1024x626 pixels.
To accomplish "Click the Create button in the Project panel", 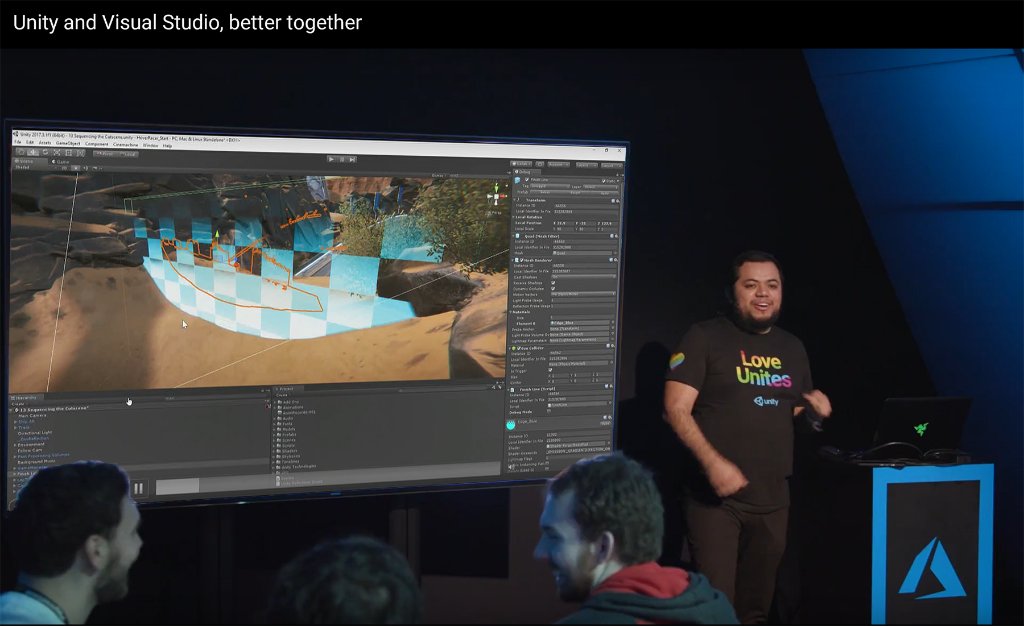I will (281, 395).
